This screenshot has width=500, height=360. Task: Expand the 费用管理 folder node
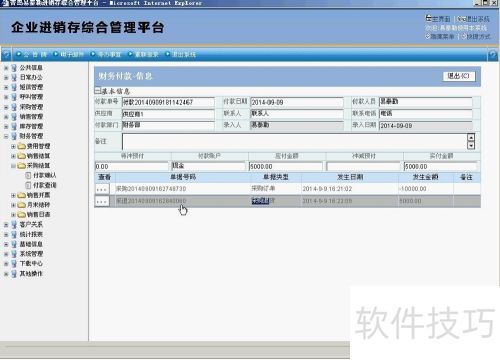coord(13,146)
